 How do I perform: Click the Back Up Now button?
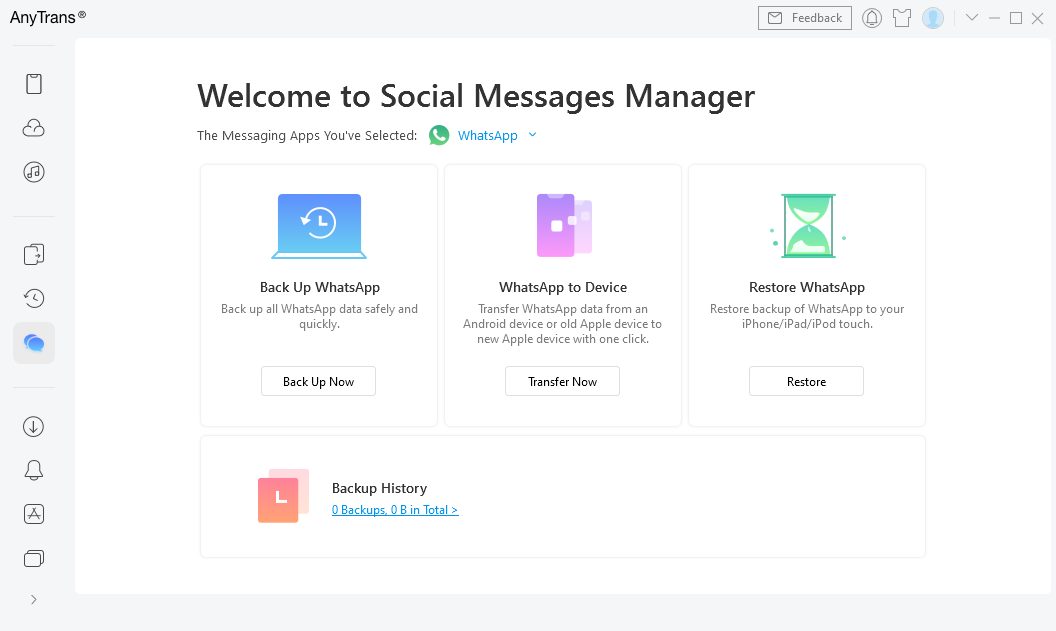click(318, 381)
